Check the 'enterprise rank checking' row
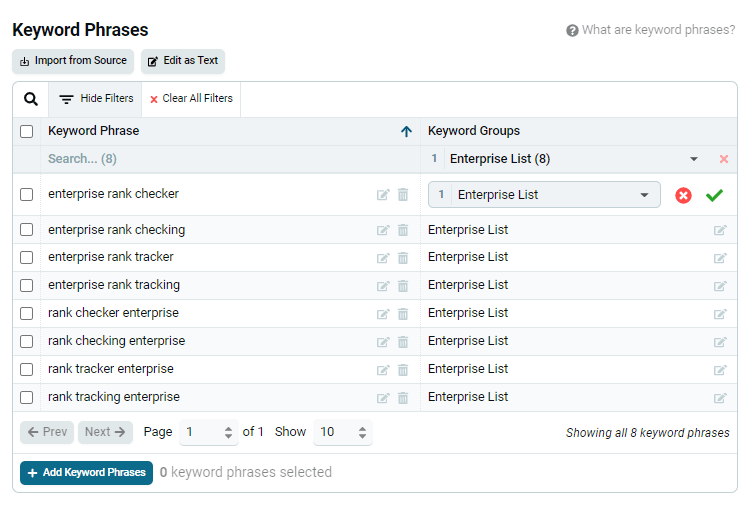The height and width of the screenshot is (523, 755). 26,230
